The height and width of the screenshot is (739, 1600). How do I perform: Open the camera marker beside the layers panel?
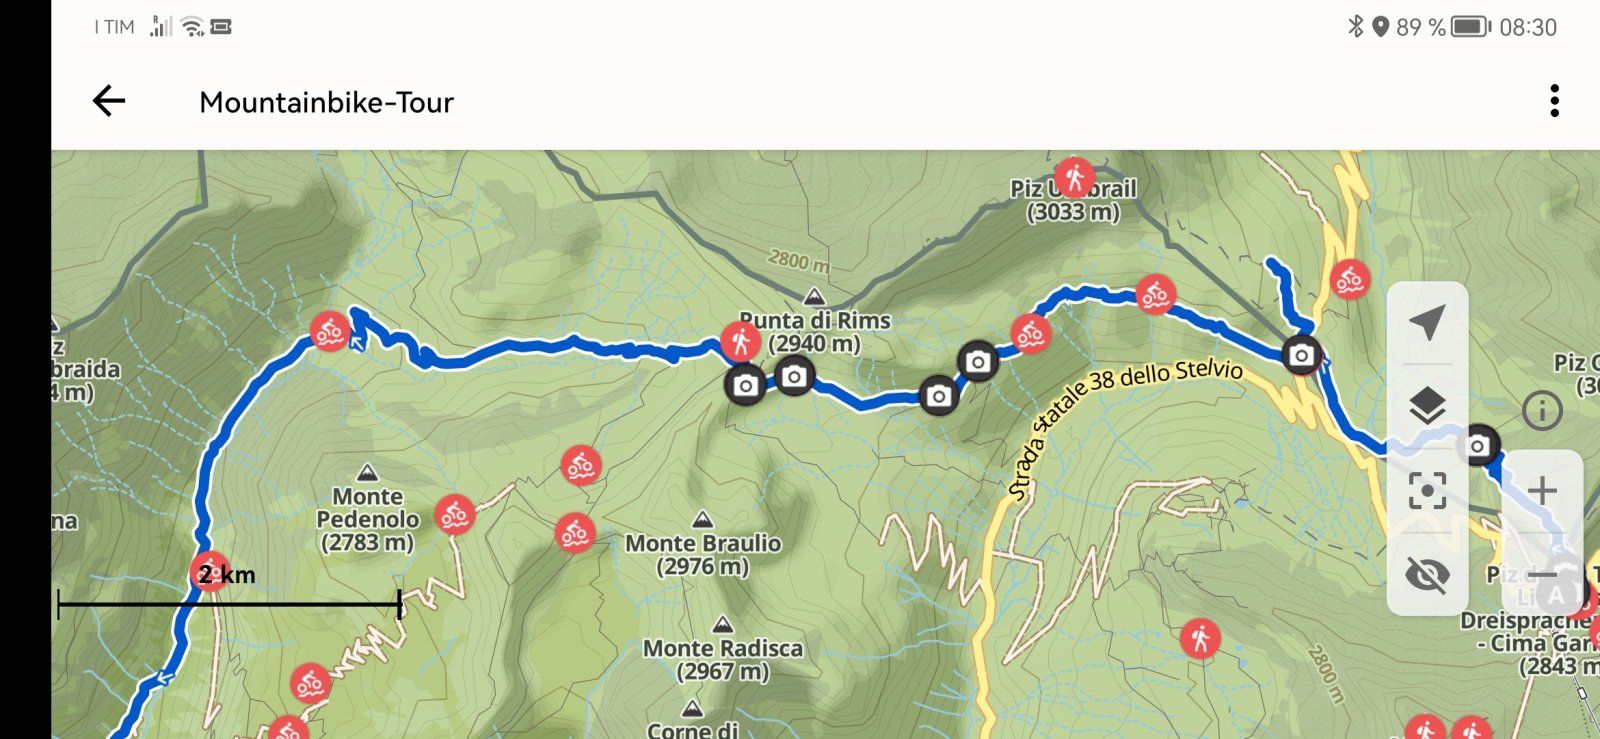pos(1478,445)
